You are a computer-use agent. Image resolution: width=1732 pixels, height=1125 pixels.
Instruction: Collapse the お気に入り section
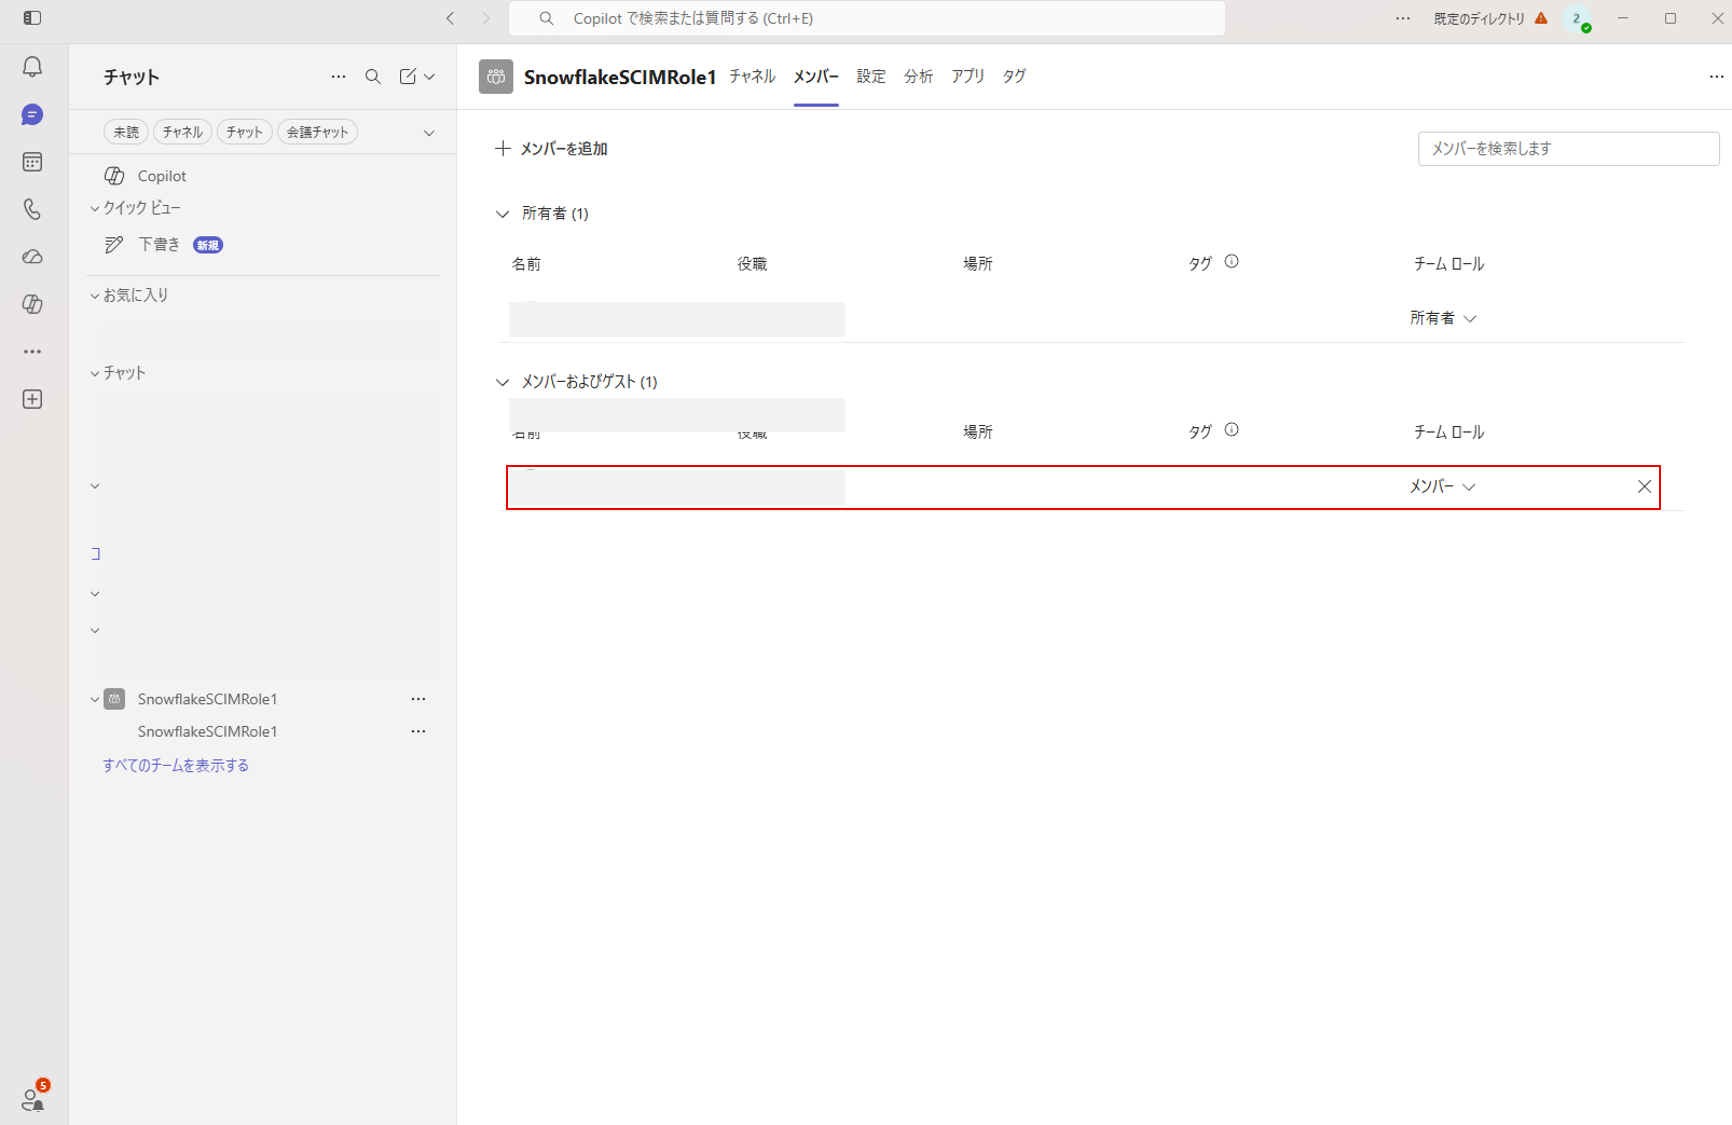pos(95,295)
